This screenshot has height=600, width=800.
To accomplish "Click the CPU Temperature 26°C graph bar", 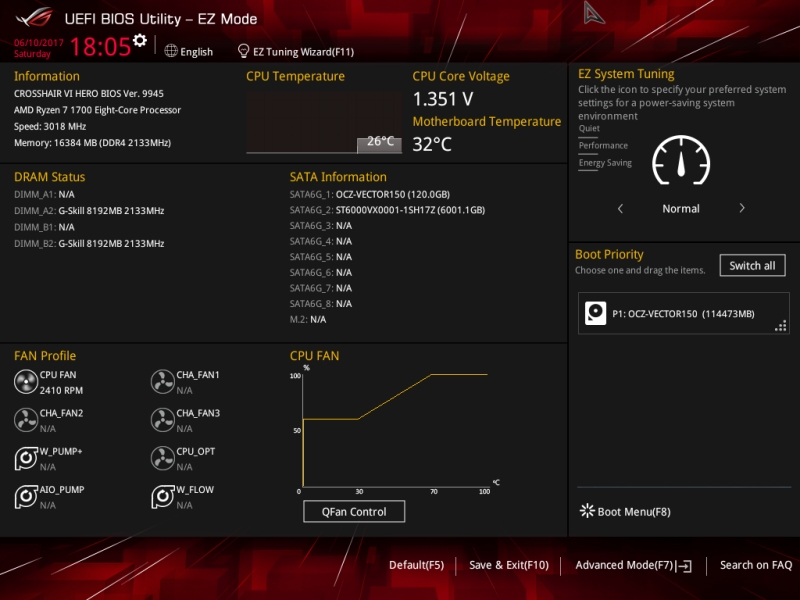I will click(x=379, y=144).
